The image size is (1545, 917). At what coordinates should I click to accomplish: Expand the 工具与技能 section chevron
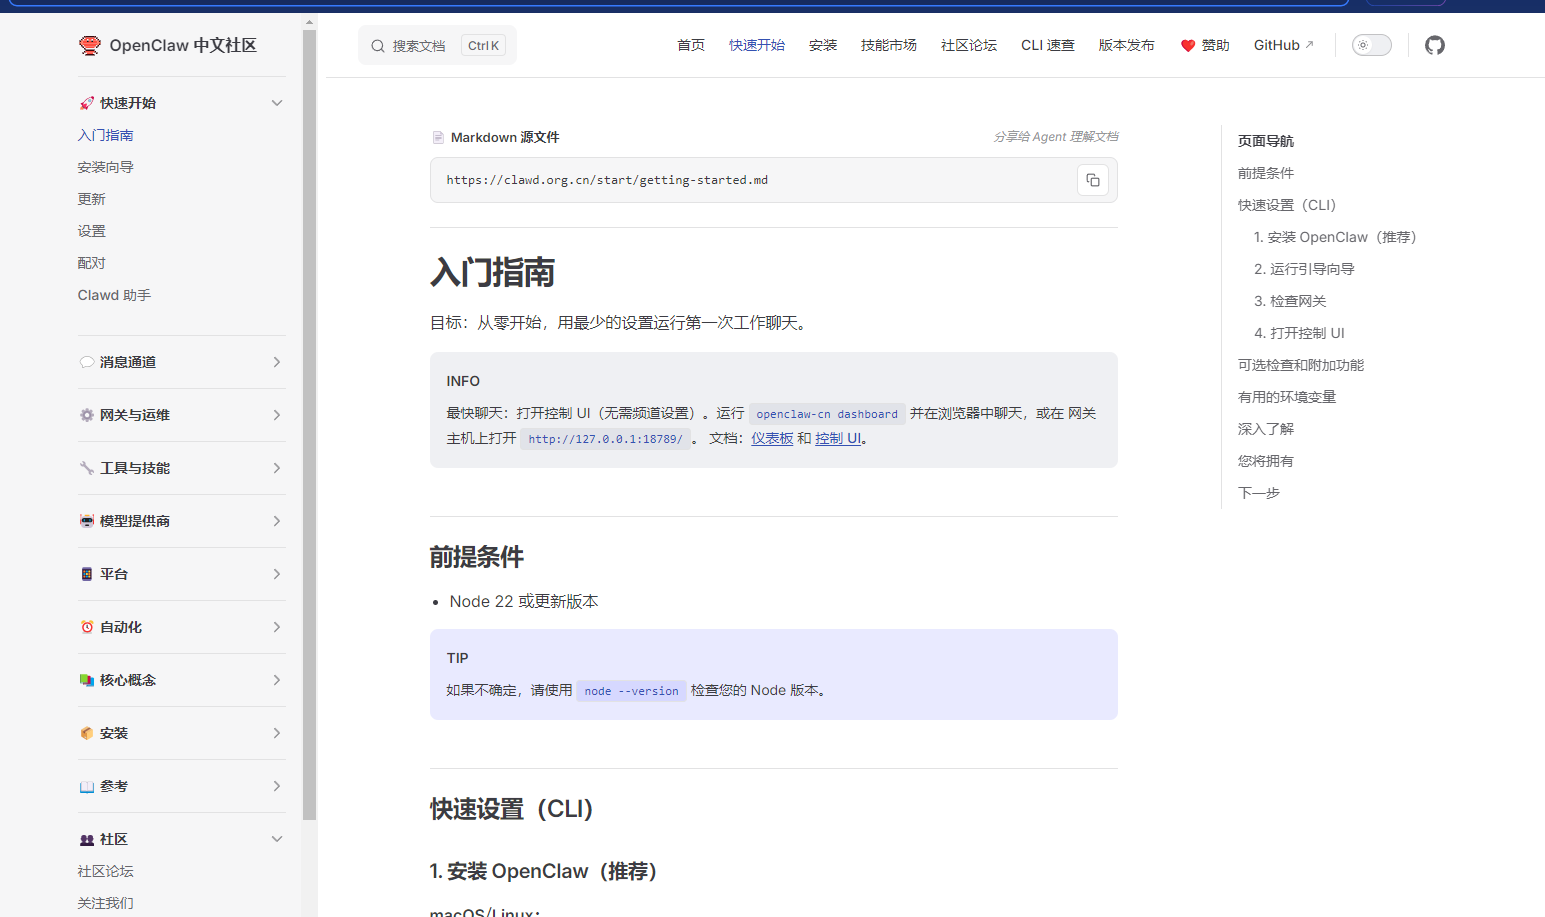[x=277, y=468]
